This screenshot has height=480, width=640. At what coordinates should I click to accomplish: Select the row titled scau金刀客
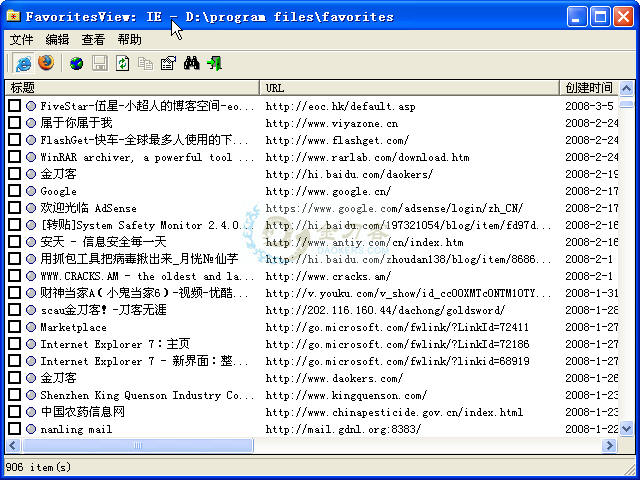tap(103, 310)
